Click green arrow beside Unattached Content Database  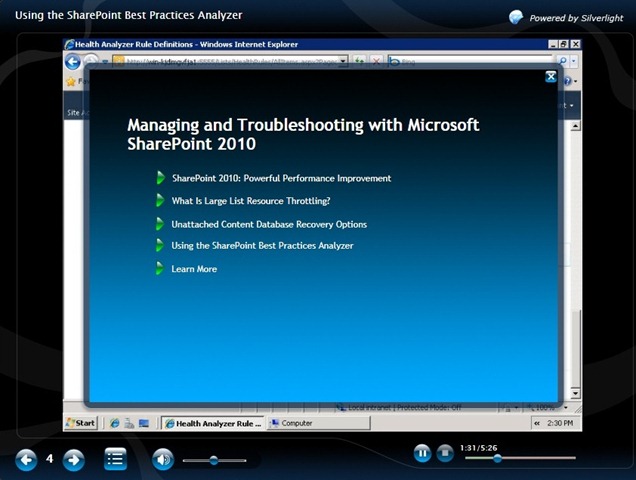[x=160, y=224]
